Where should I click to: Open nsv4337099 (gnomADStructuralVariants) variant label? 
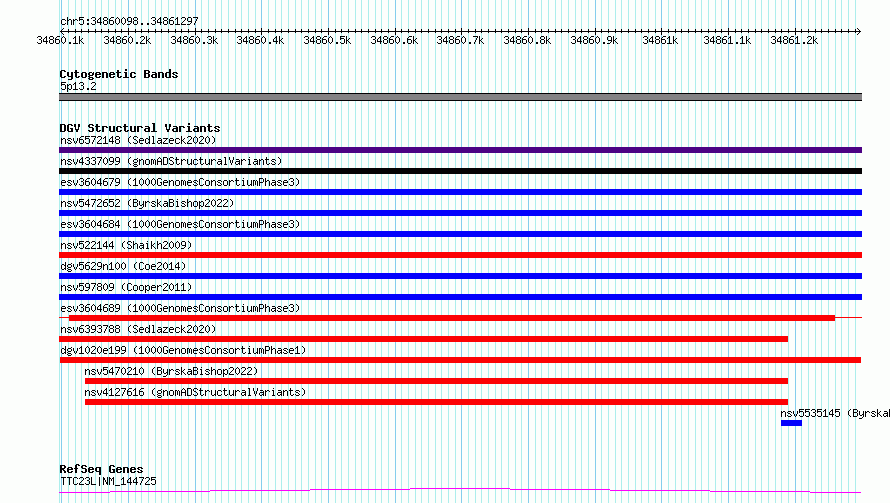point(171,161)
